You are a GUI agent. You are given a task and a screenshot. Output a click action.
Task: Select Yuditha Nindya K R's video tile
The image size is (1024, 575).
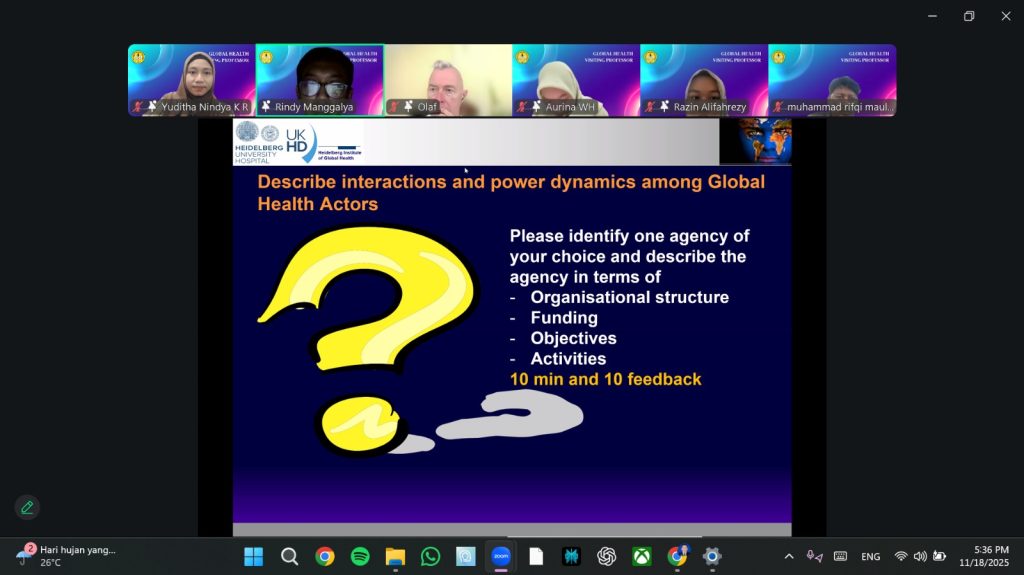pyautogui.click(x=192, y=80)
